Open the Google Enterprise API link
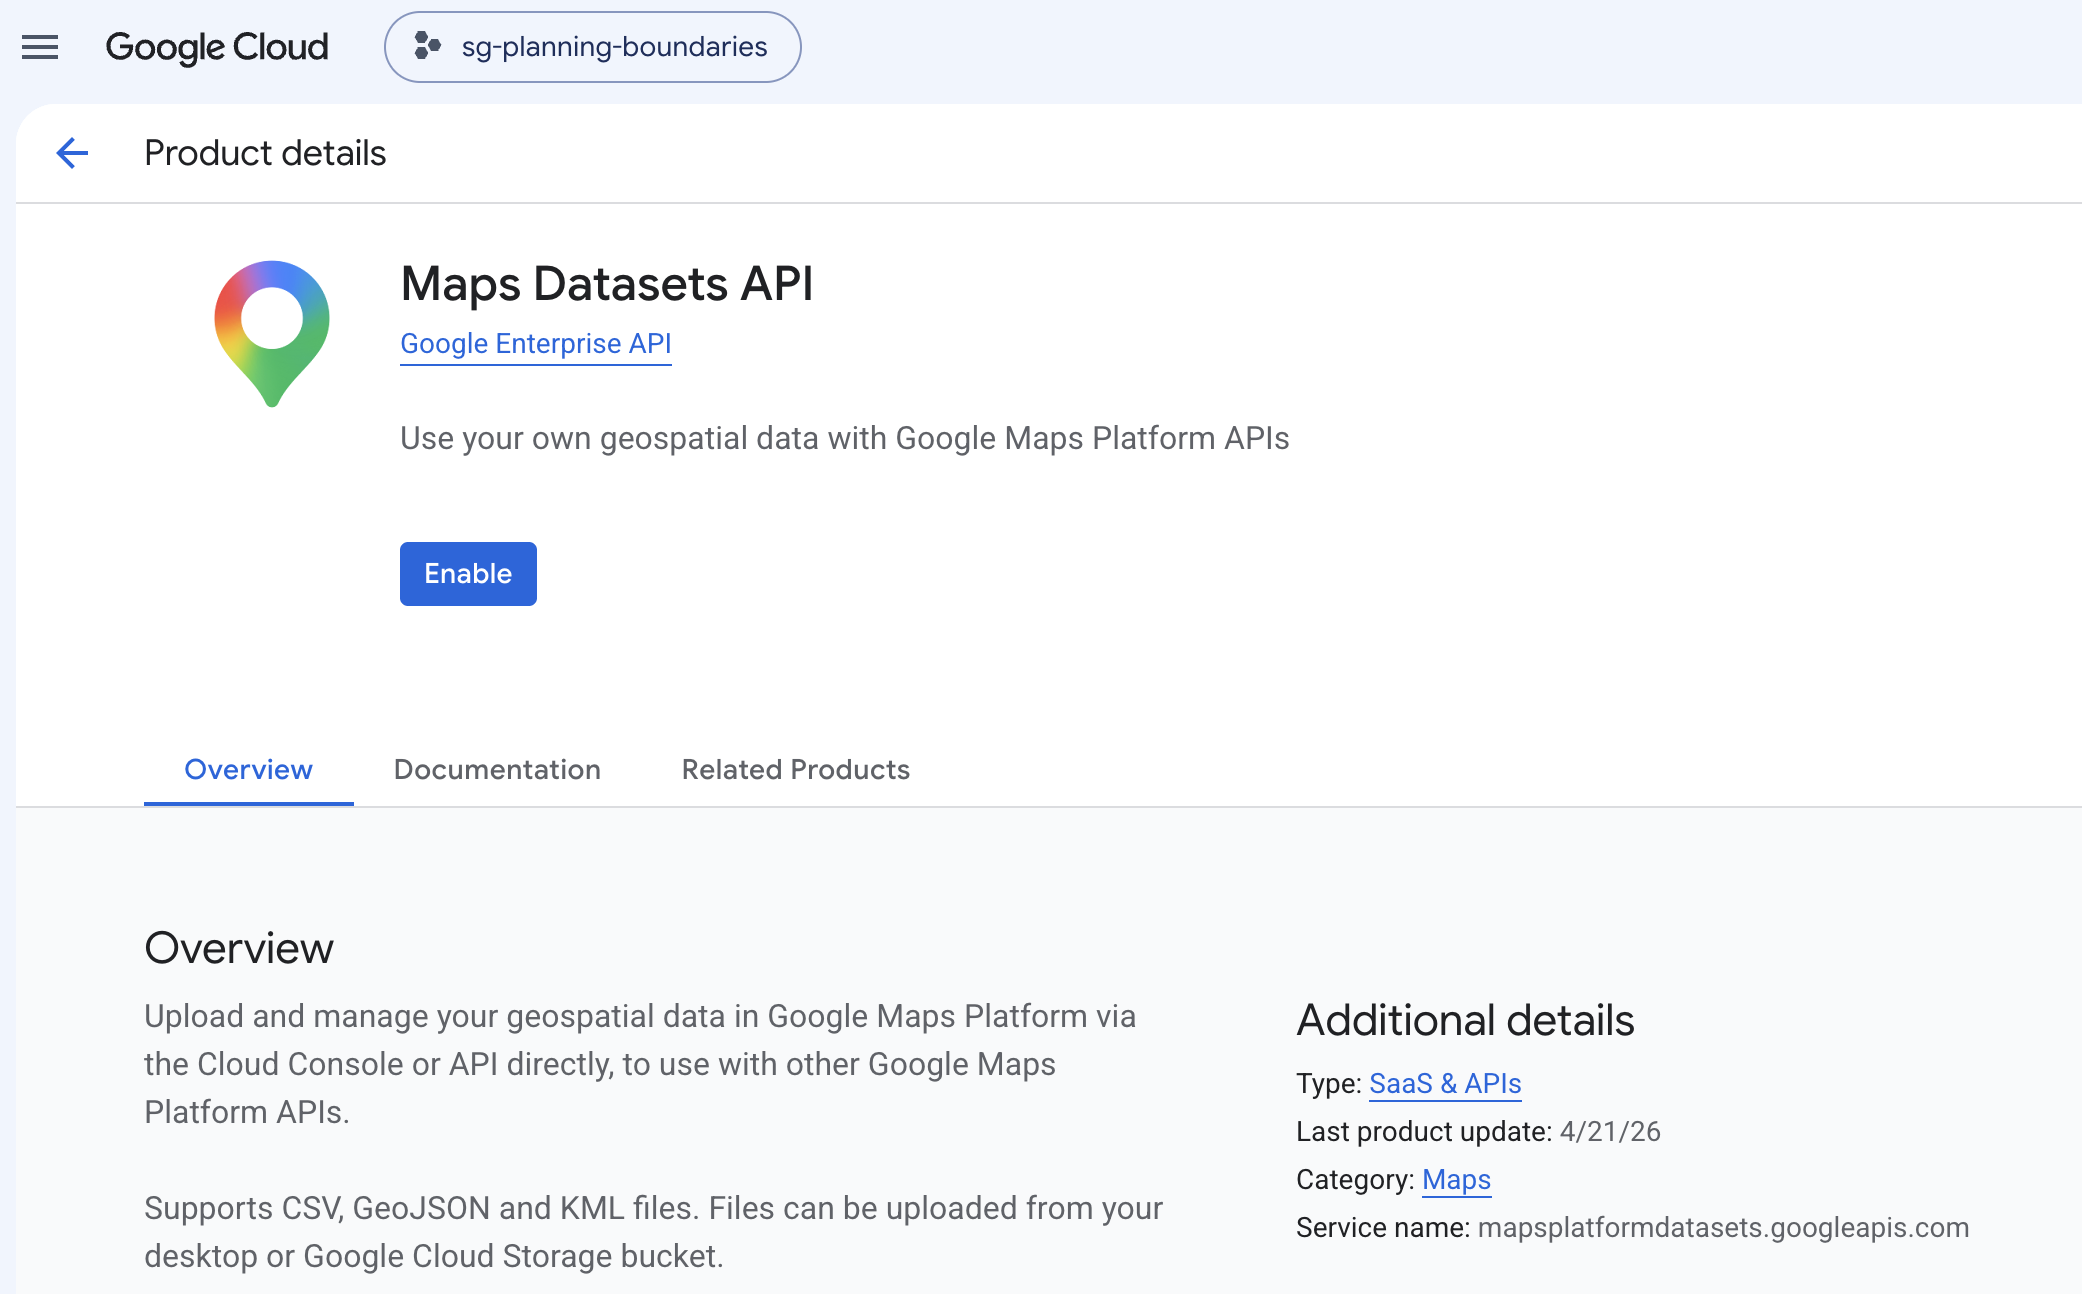 (535, 344)
